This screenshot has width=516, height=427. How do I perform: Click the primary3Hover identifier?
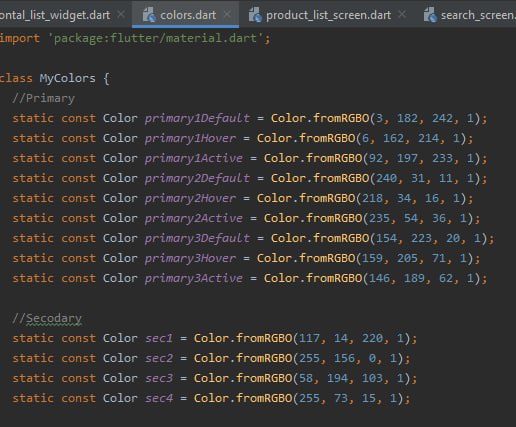pyautogui.click(x=190, y=258)
